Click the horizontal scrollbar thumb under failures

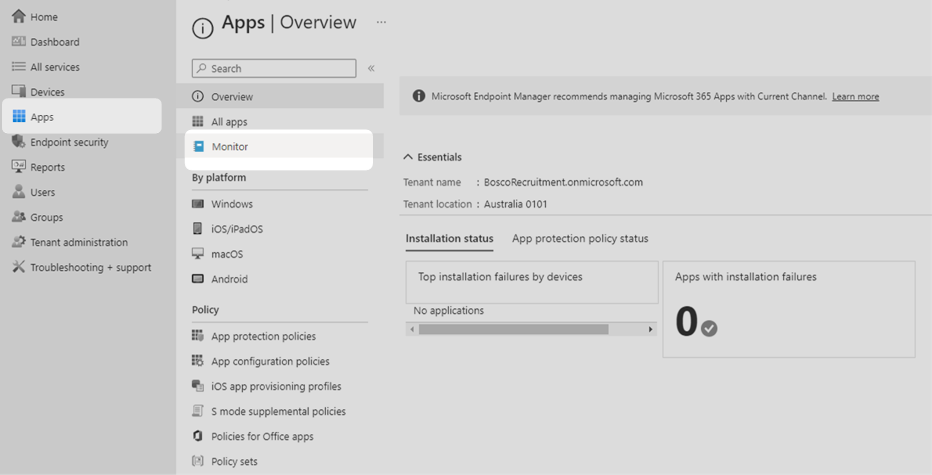[514, 329]
